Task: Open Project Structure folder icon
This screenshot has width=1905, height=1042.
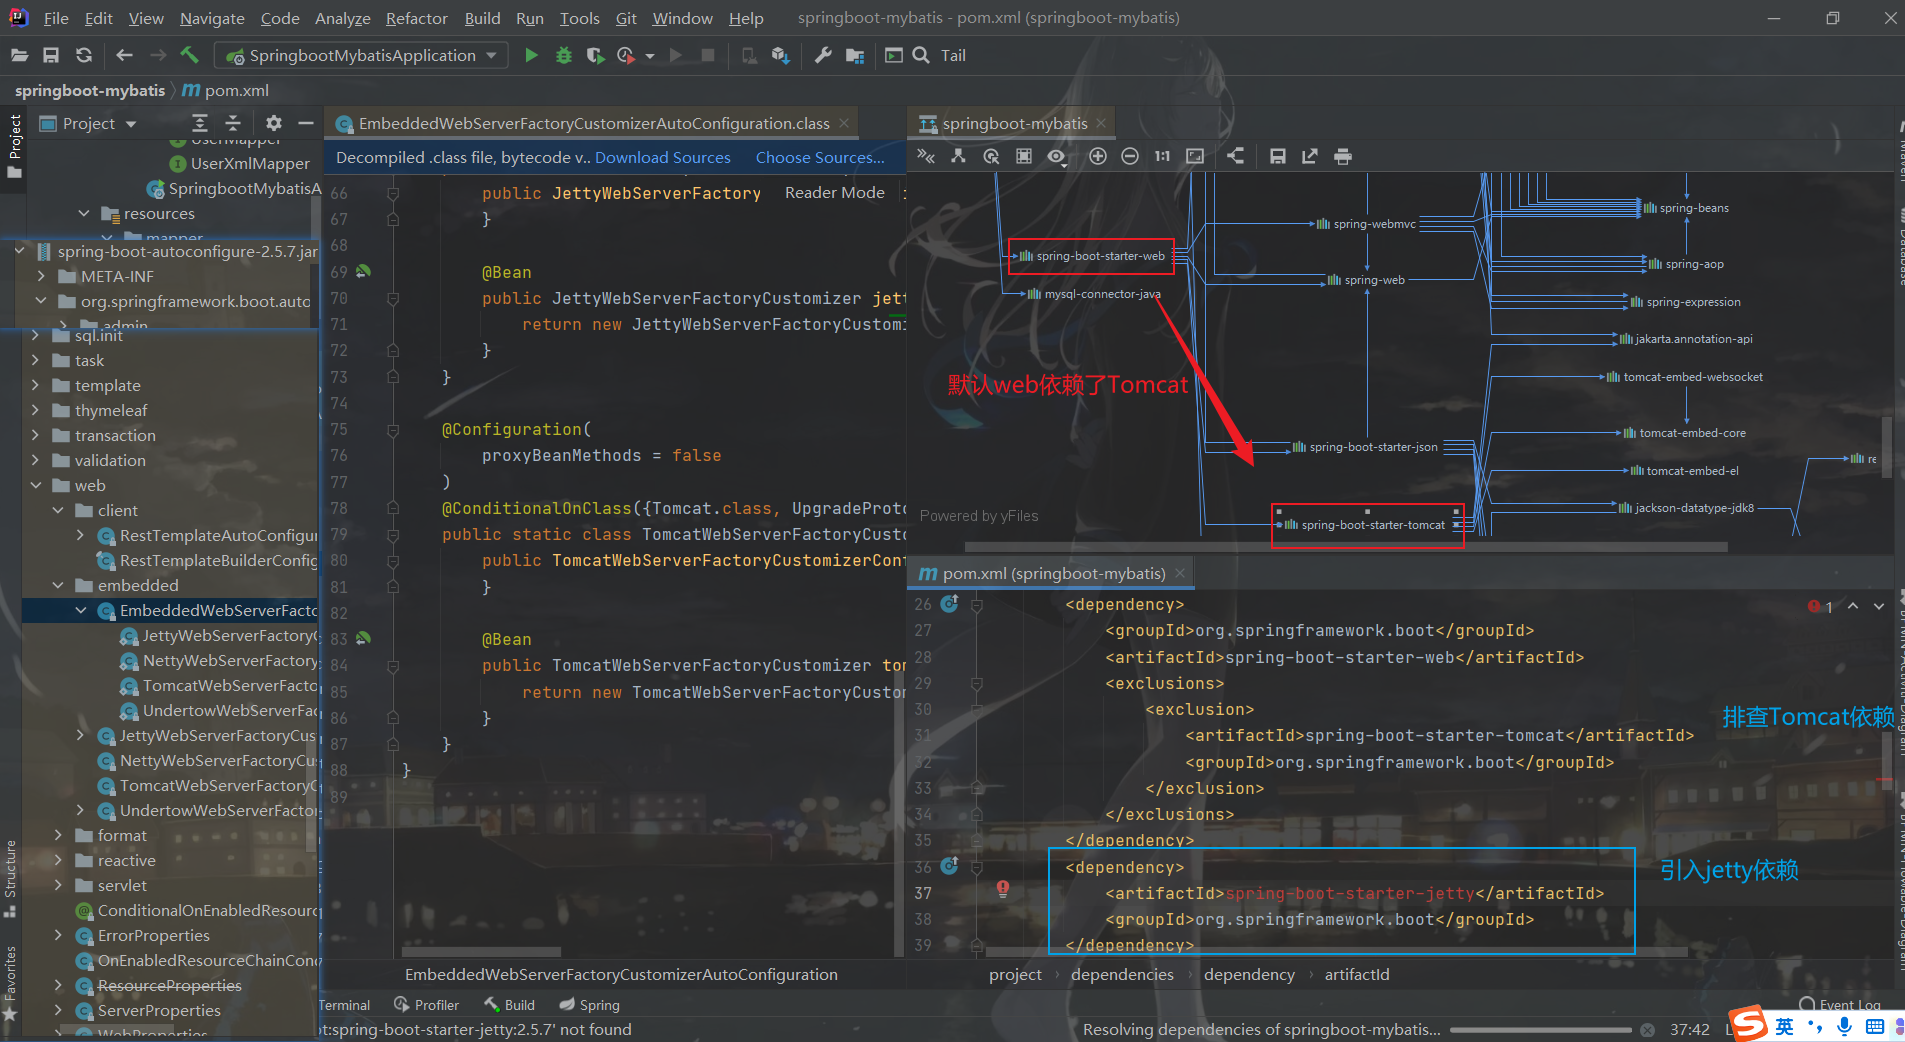Action: point(855,56)
